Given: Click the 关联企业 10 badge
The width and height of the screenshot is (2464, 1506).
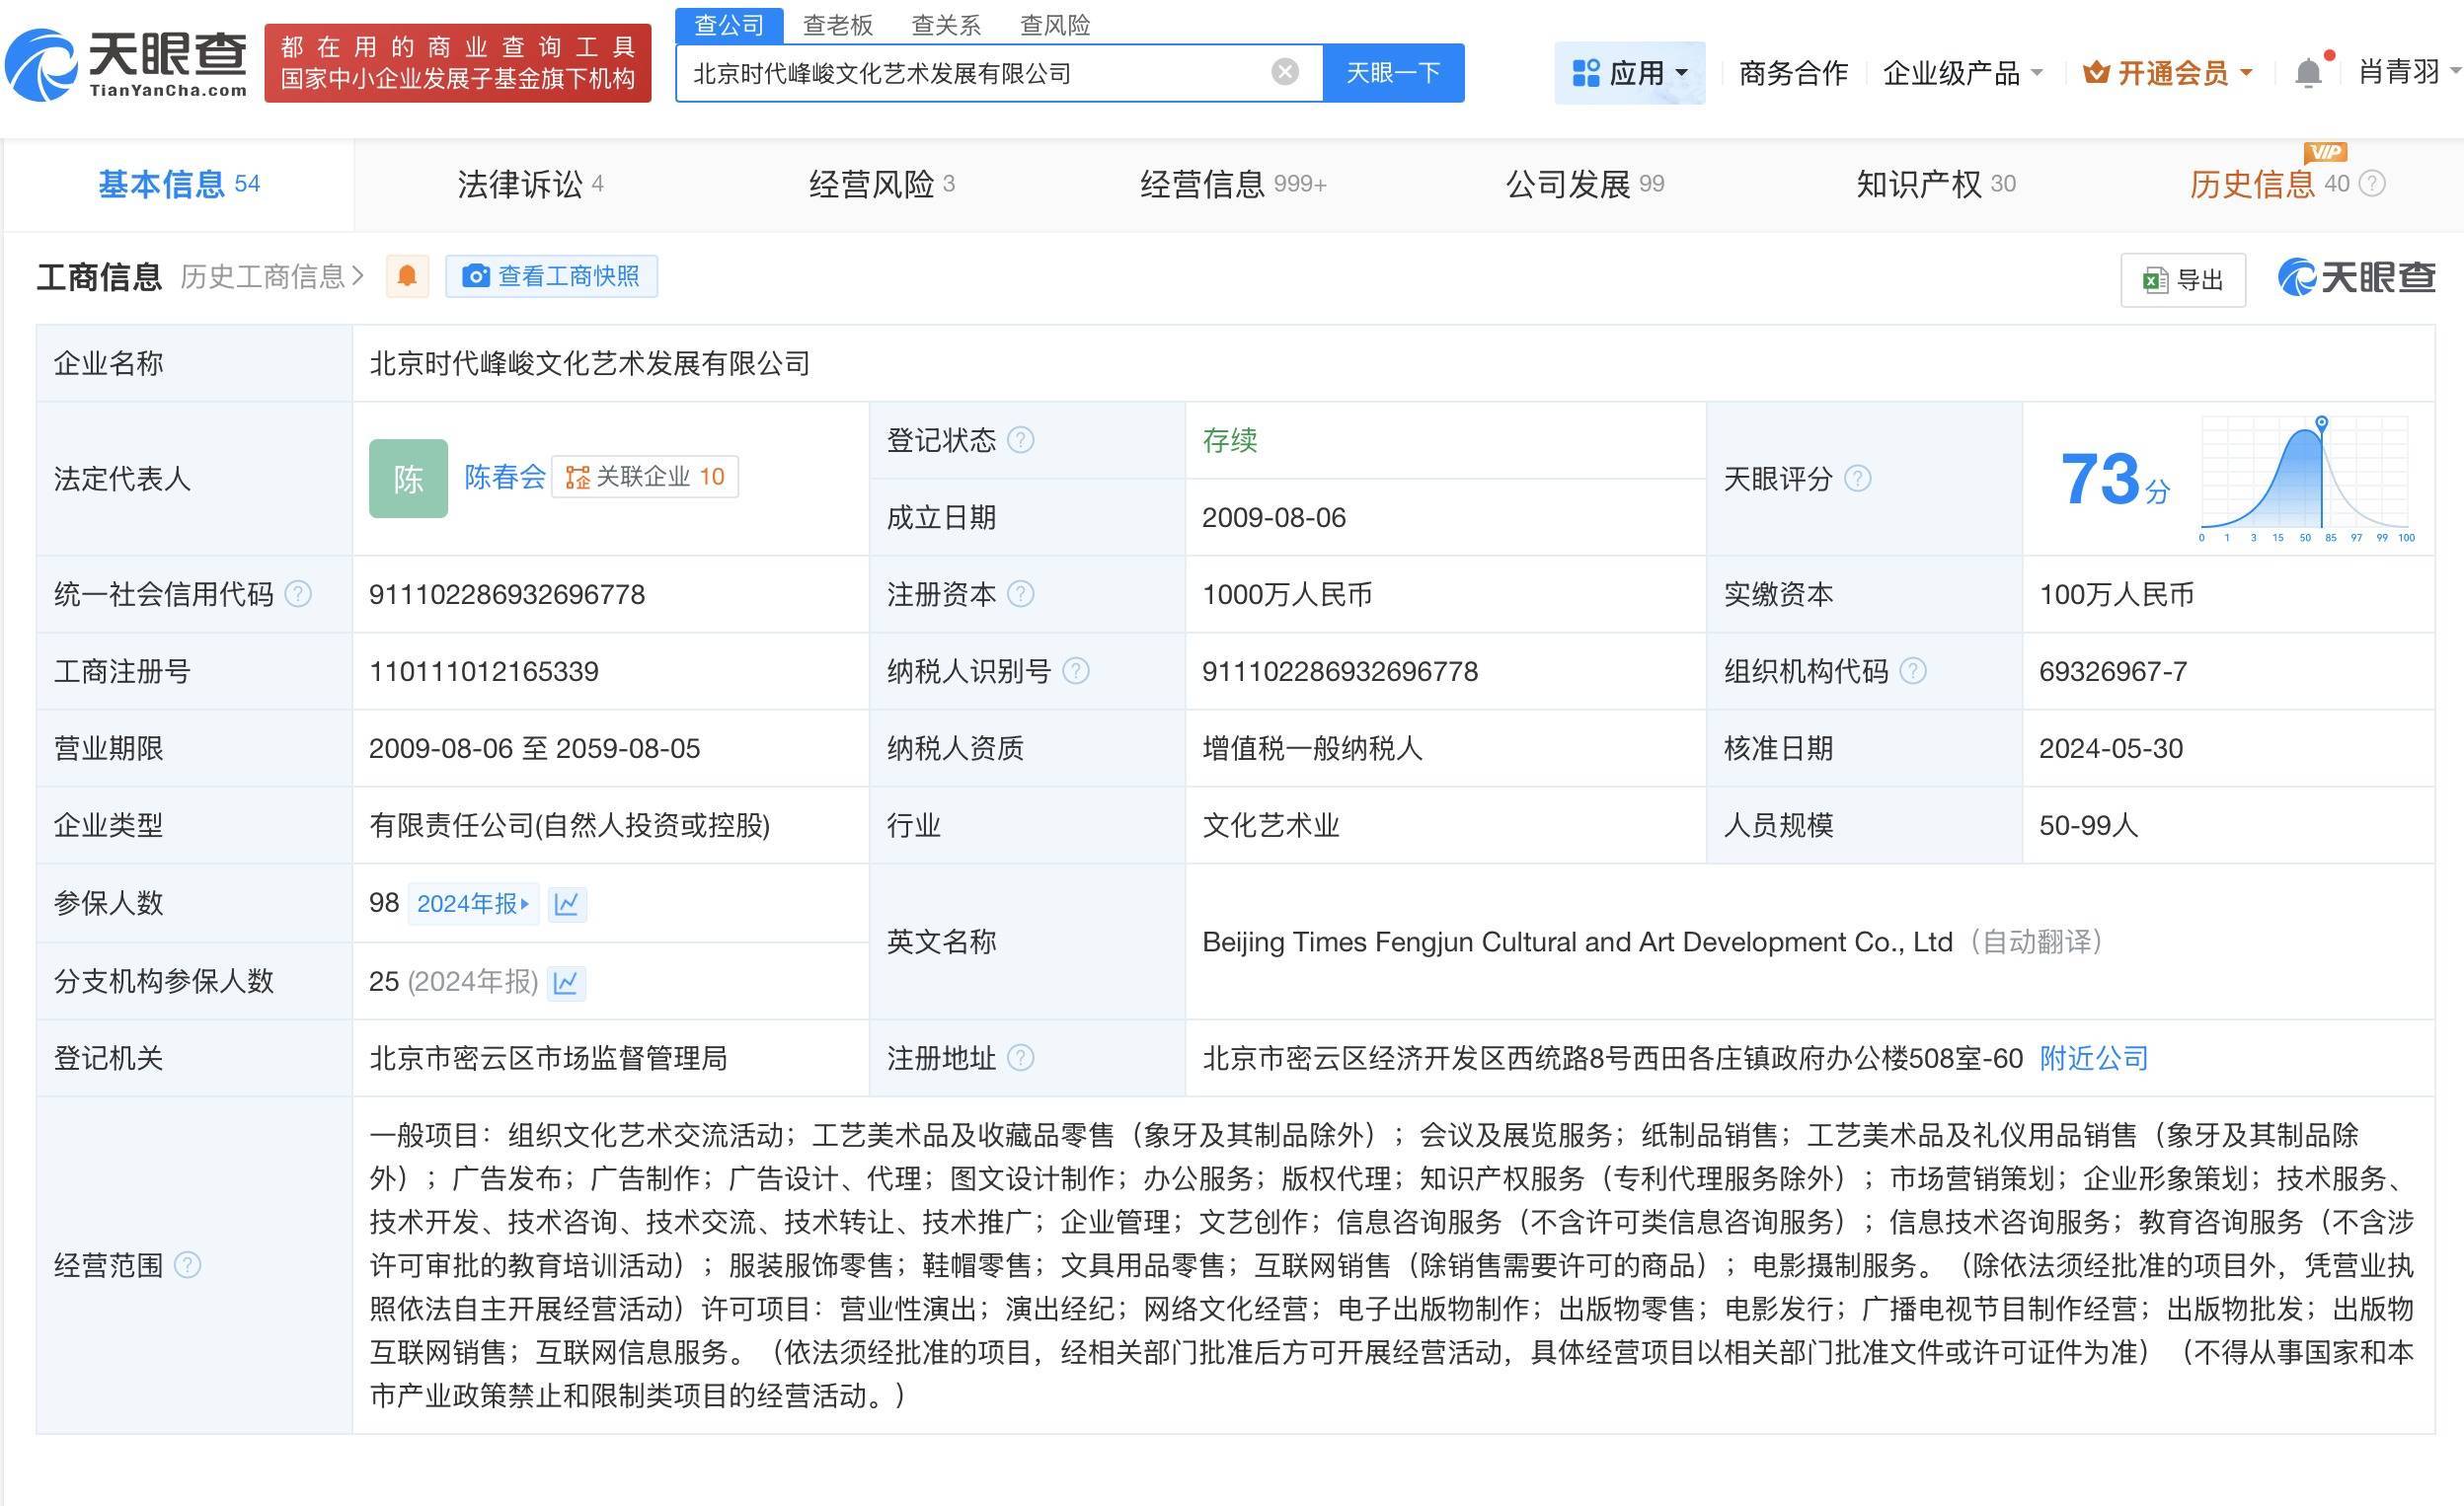Looking at the screenshot, I should 645,477.
